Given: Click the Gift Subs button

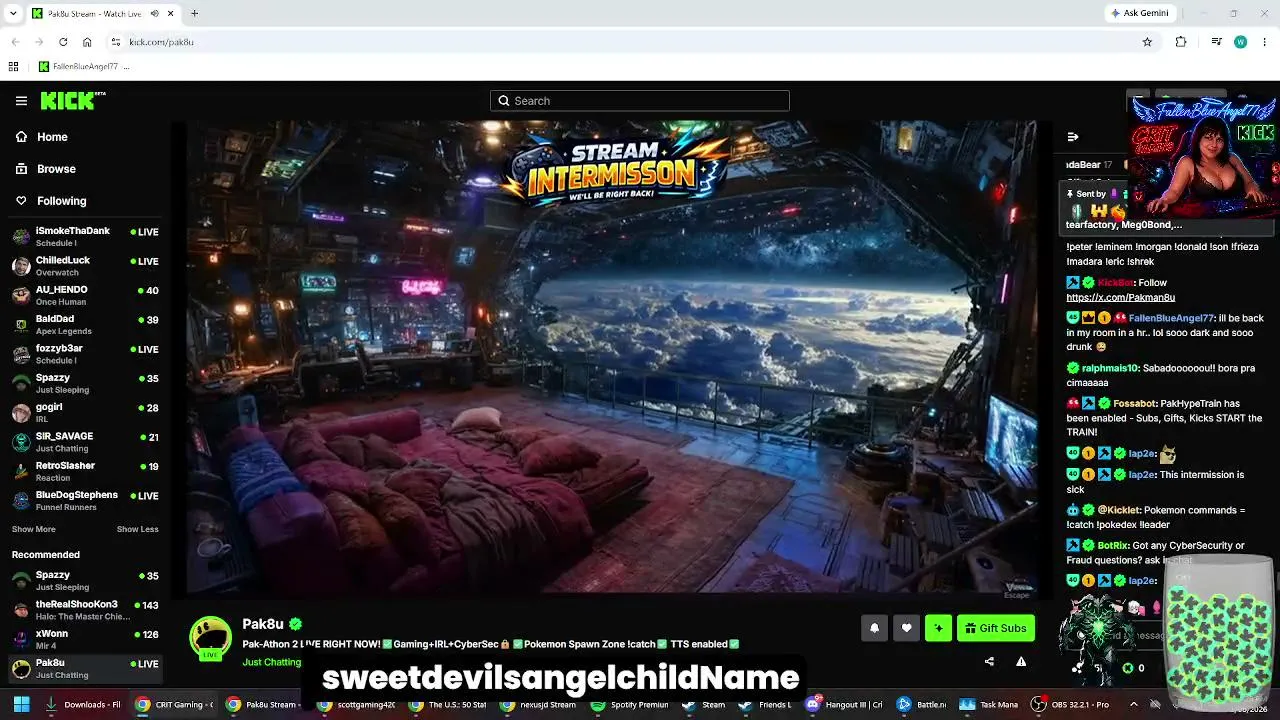Looking at the screenshot, I should coord(995,628).
